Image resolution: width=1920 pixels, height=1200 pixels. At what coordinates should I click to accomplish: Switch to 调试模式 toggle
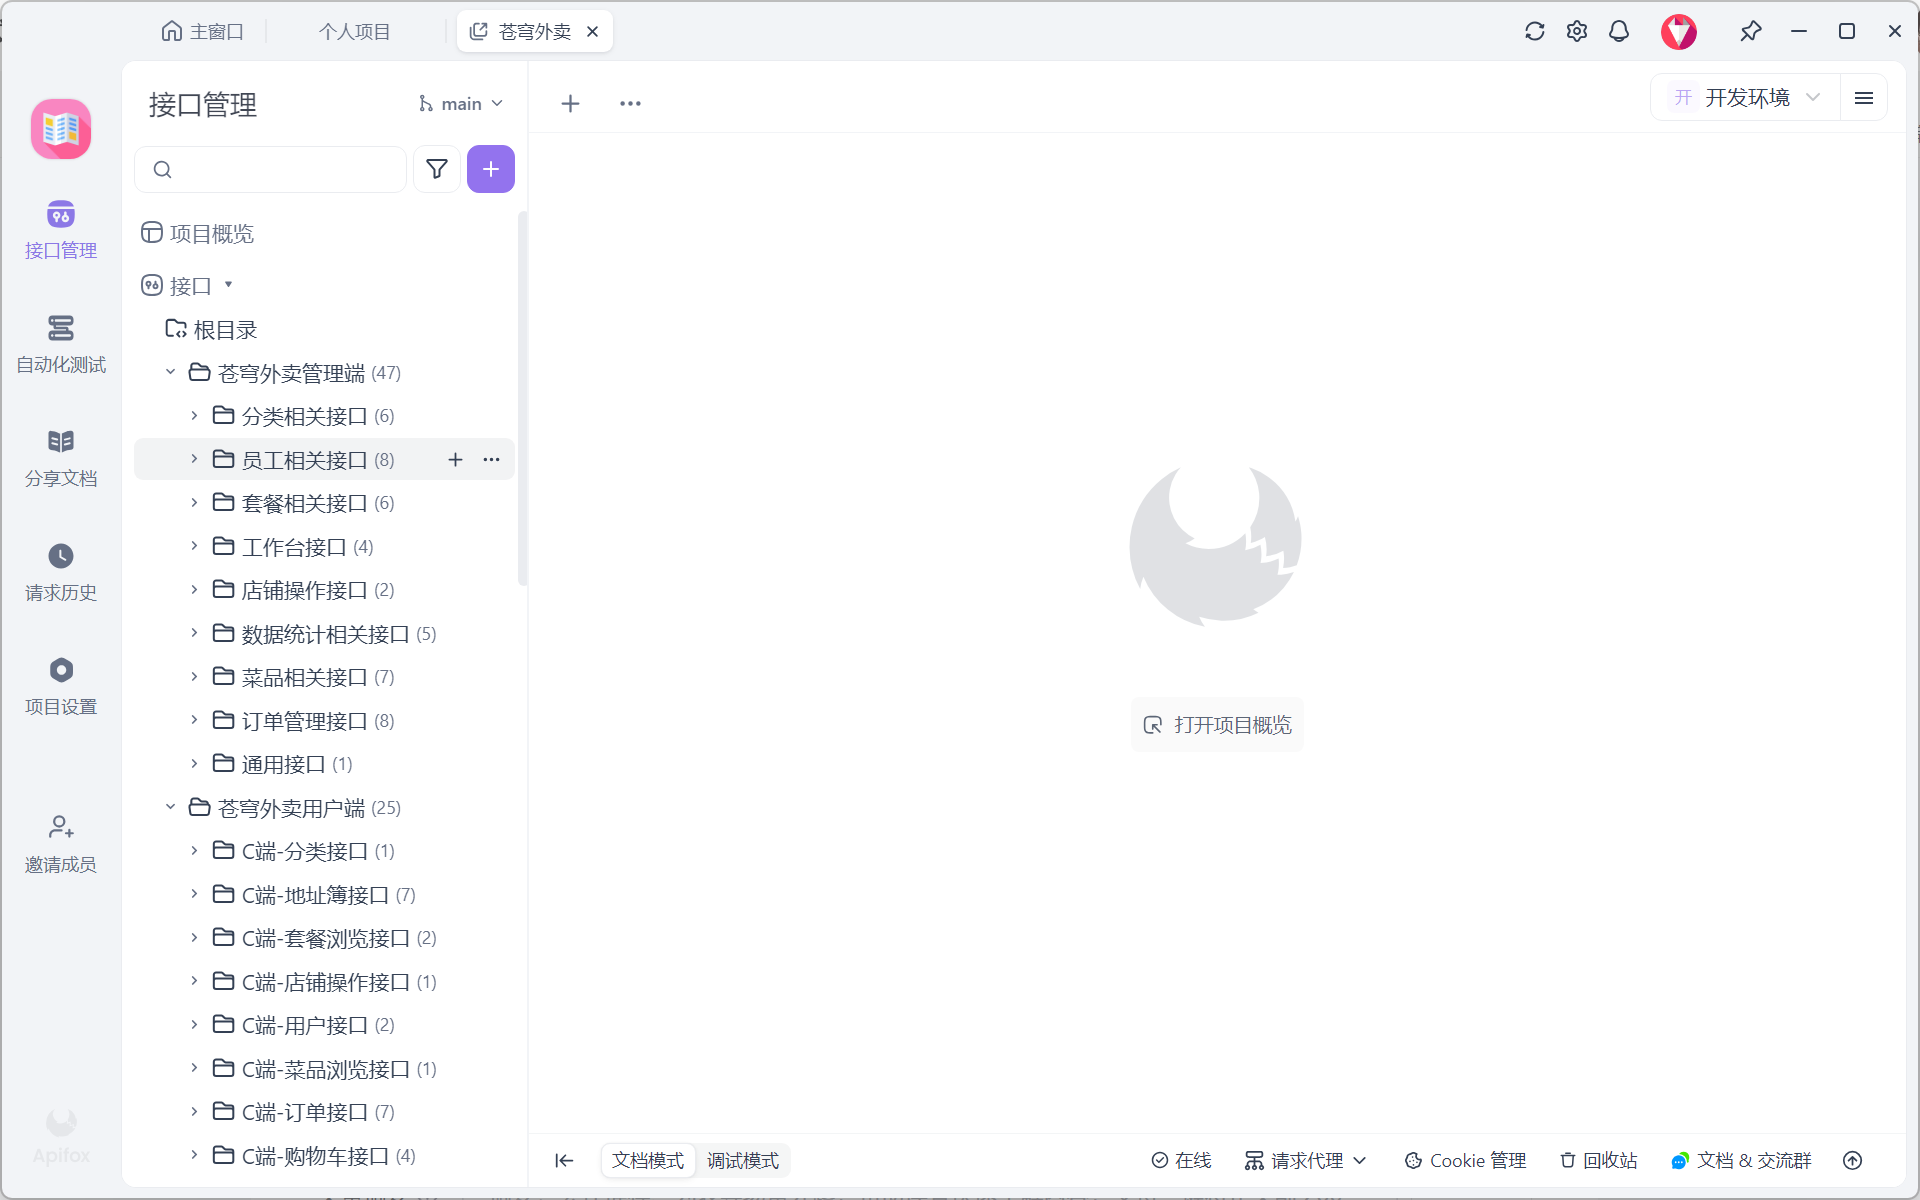(x=742, y=1160)
